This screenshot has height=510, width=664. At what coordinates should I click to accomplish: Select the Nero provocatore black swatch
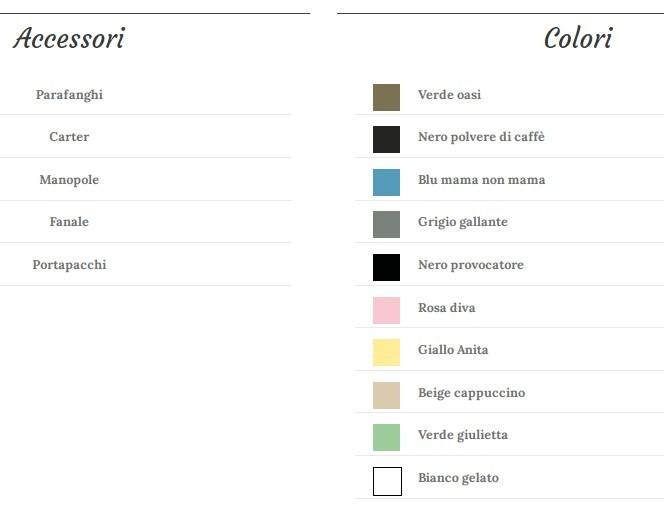(x=386, y=267)
